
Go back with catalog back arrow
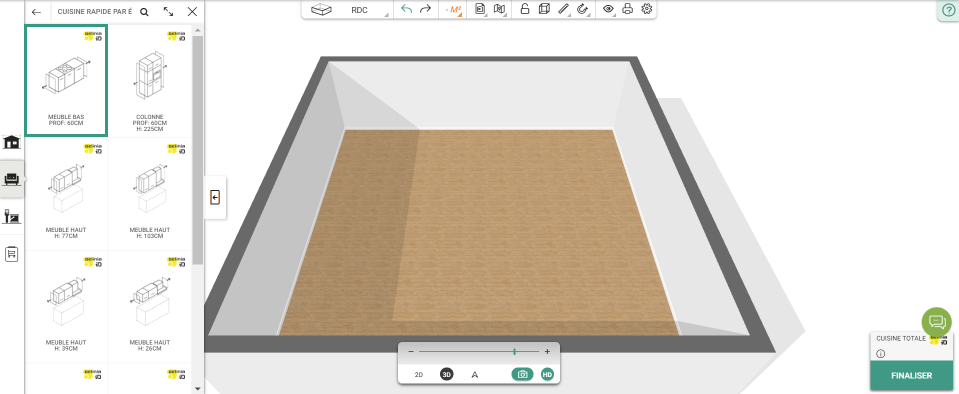[x=37, y=12]
